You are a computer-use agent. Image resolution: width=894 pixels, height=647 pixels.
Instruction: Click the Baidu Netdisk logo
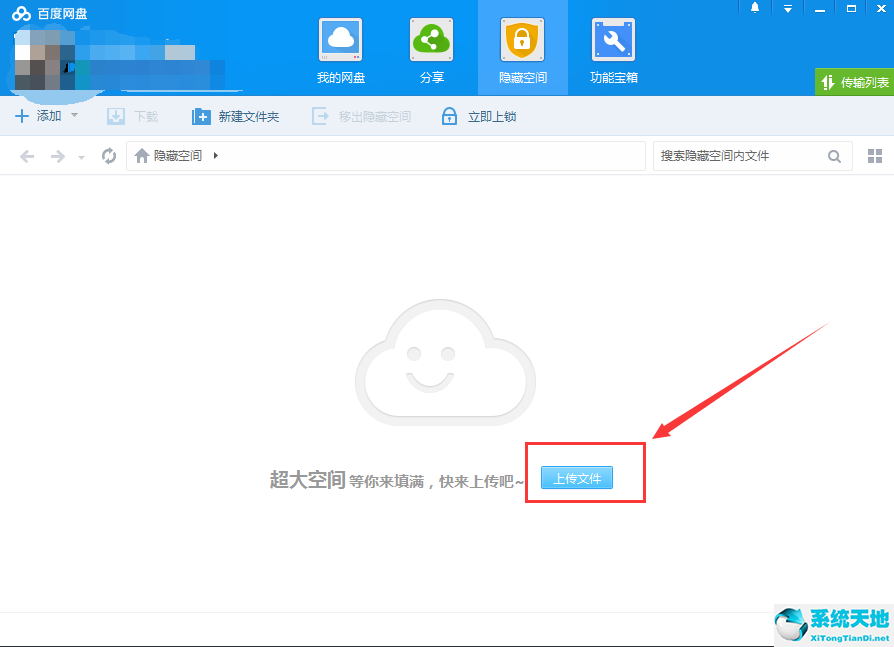click(x=22, y=12)
